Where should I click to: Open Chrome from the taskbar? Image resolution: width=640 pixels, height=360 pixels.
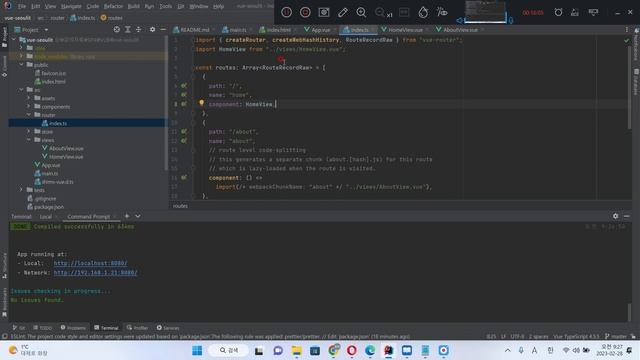pyautogui.click(x=333, y=350)
